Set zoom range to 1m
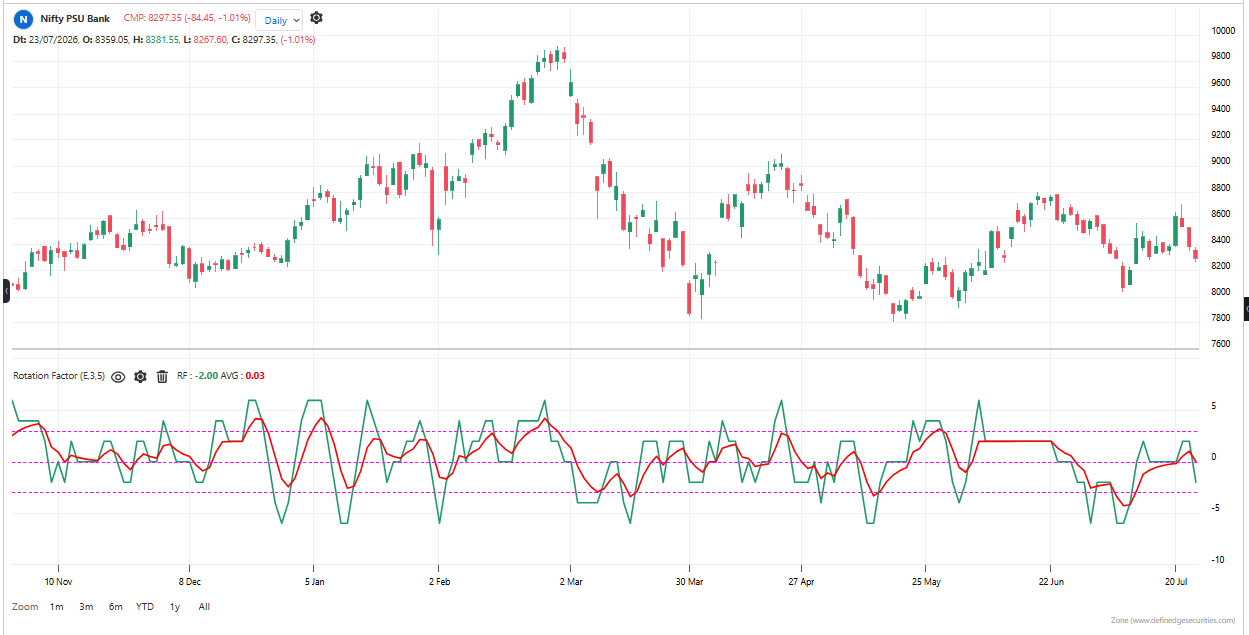The image size is (1249, 635). coord(57,607)
